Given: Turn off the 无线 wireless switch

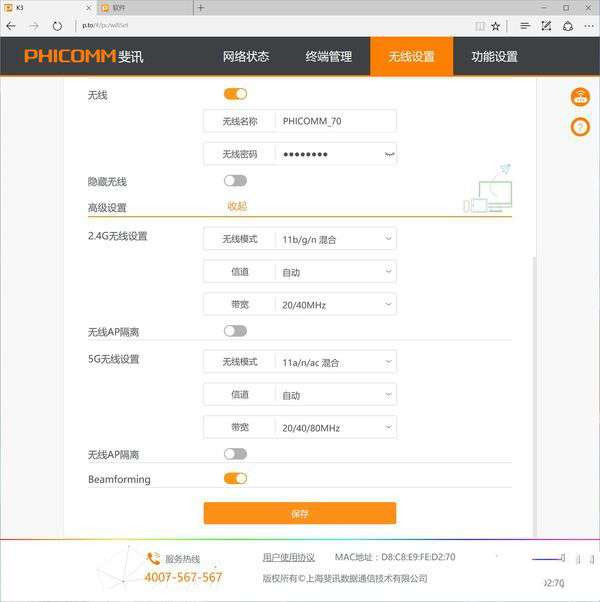Looking at the screenshot, I should point(235,94).
